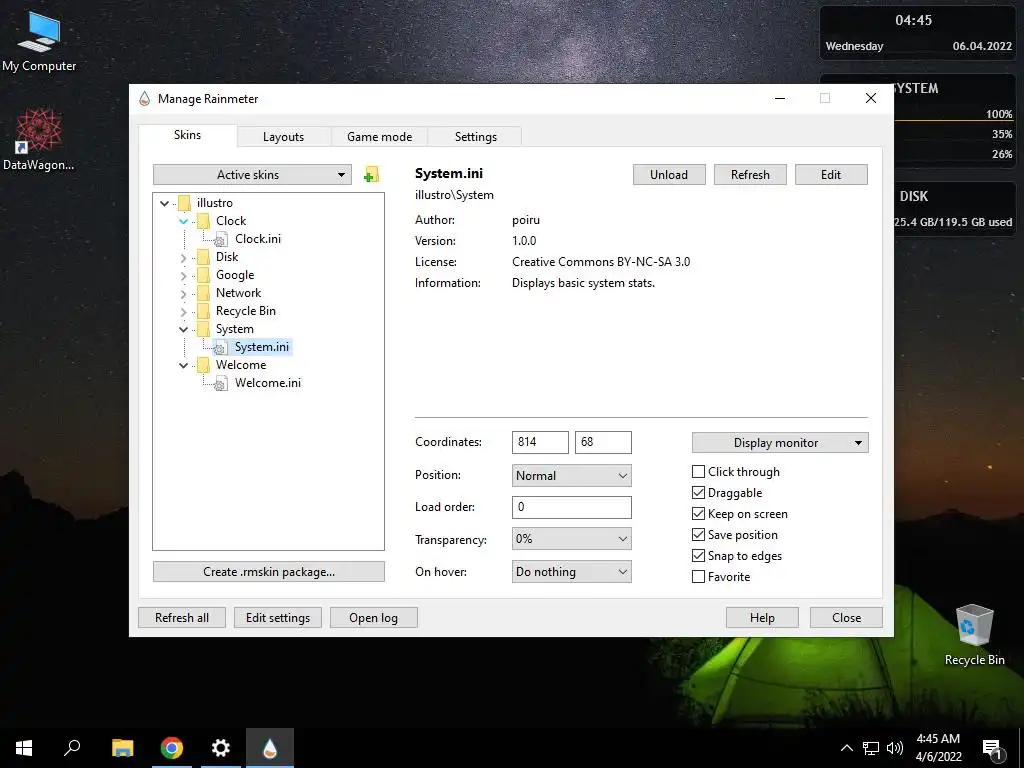The image size is (1024, 768).
Task: Open On hover combo box
Action: 571,571
